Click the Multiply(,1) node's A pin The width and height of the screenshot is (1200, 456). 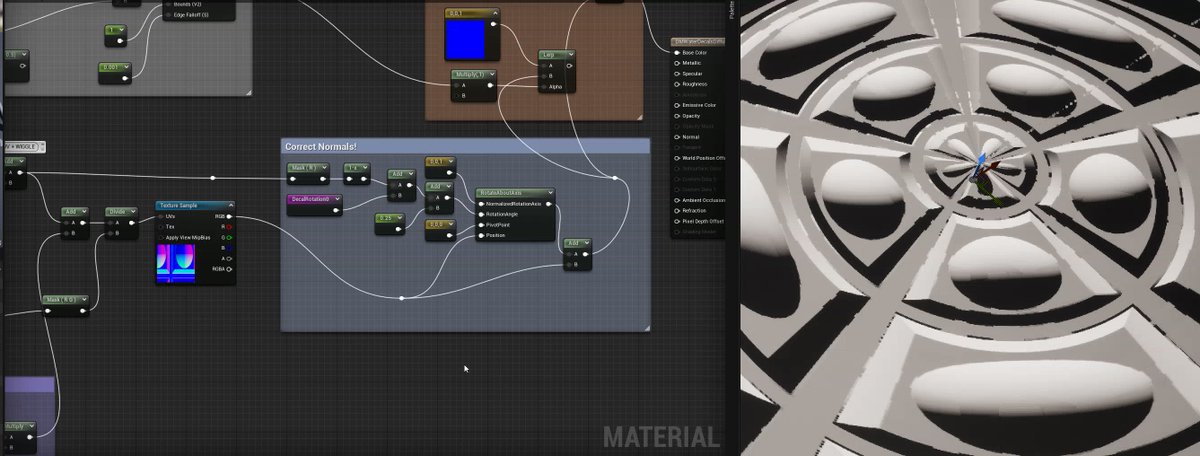(x=457, y=86)
